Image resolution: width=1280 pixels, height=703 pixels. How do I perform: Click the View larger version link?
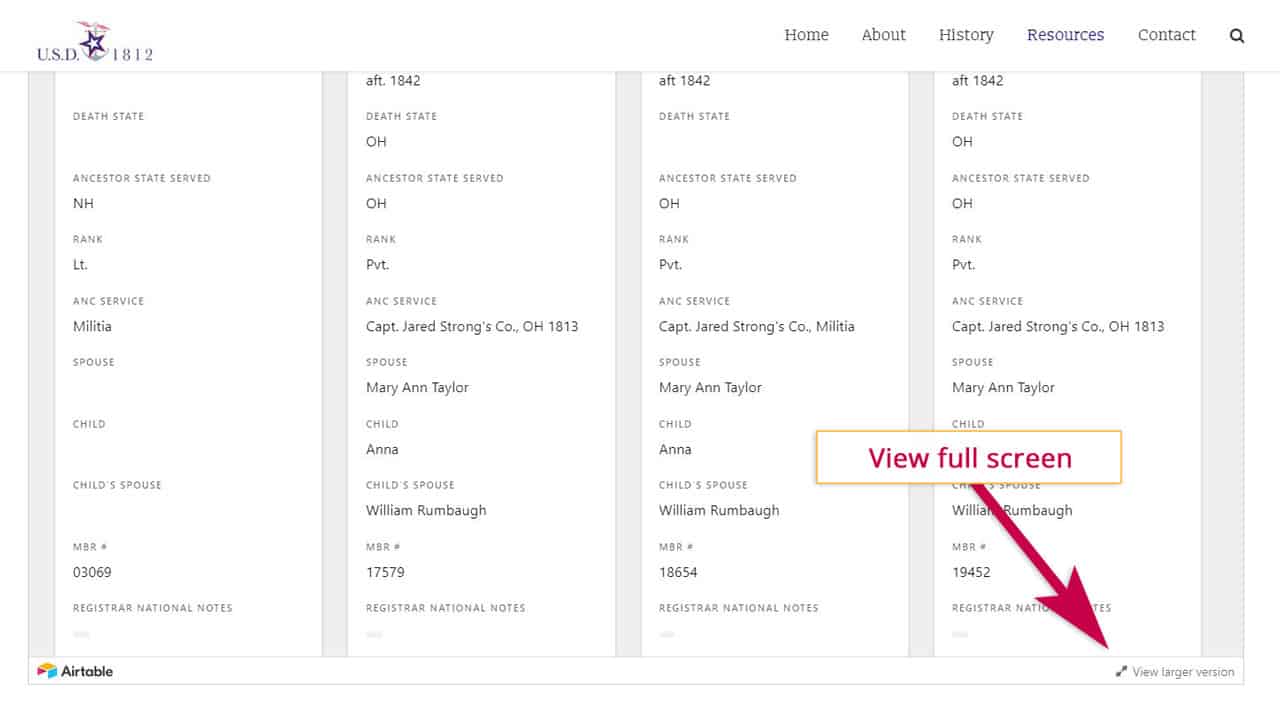1183,672
